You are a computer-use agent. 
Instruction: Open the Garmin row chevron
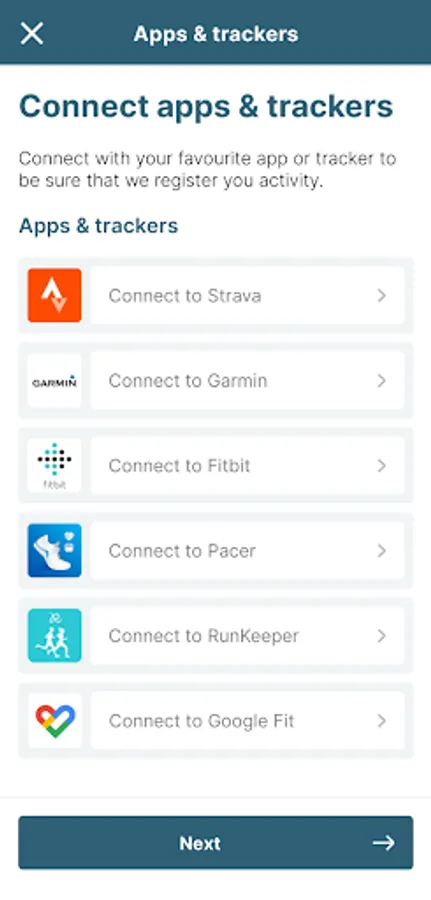pyautogui.click(x=382, y=381)
